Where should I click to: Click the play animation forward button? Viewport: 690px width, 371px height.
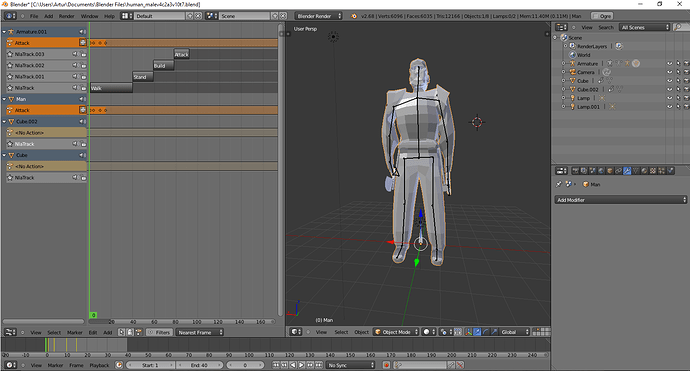tap(301, 365)
